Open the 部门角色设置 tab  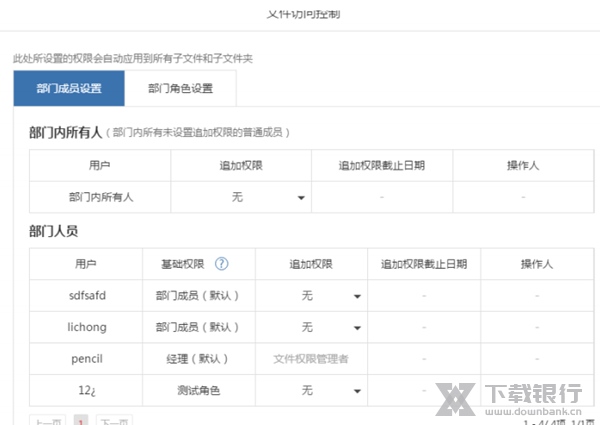coord(181,88)
